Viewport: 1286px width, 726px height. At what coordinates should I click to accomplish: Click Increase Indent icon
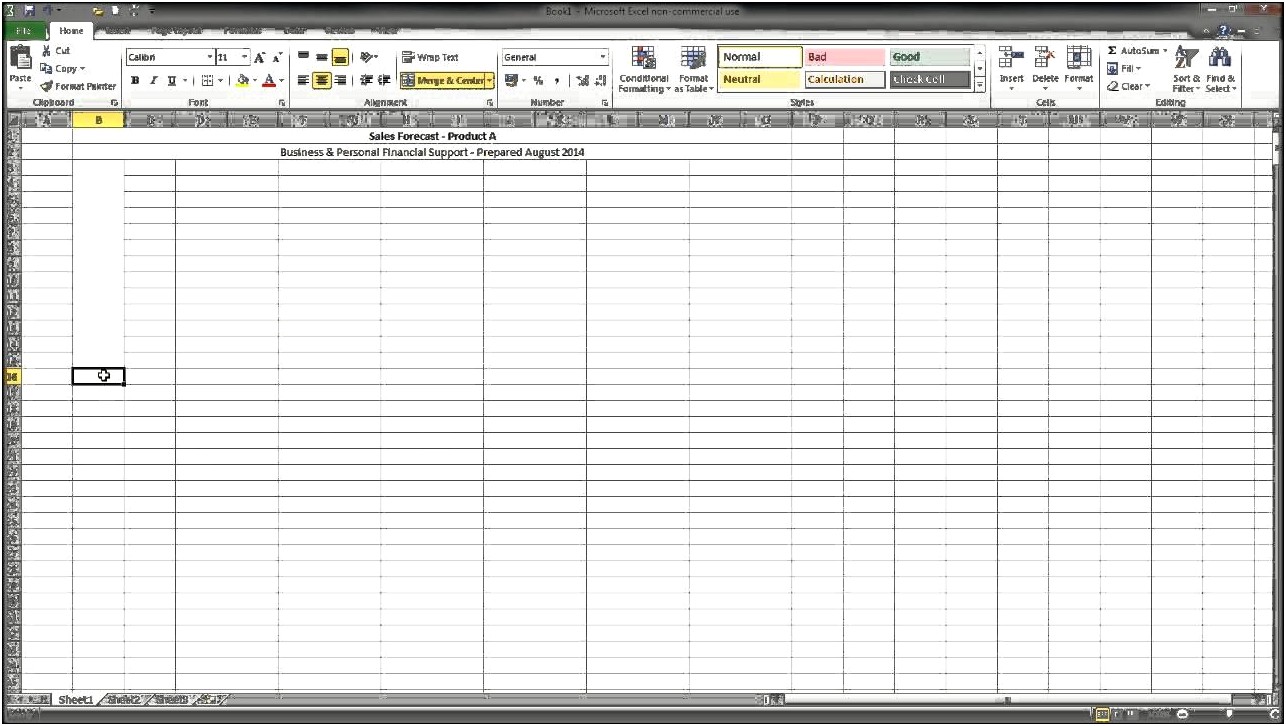(383, 81)
